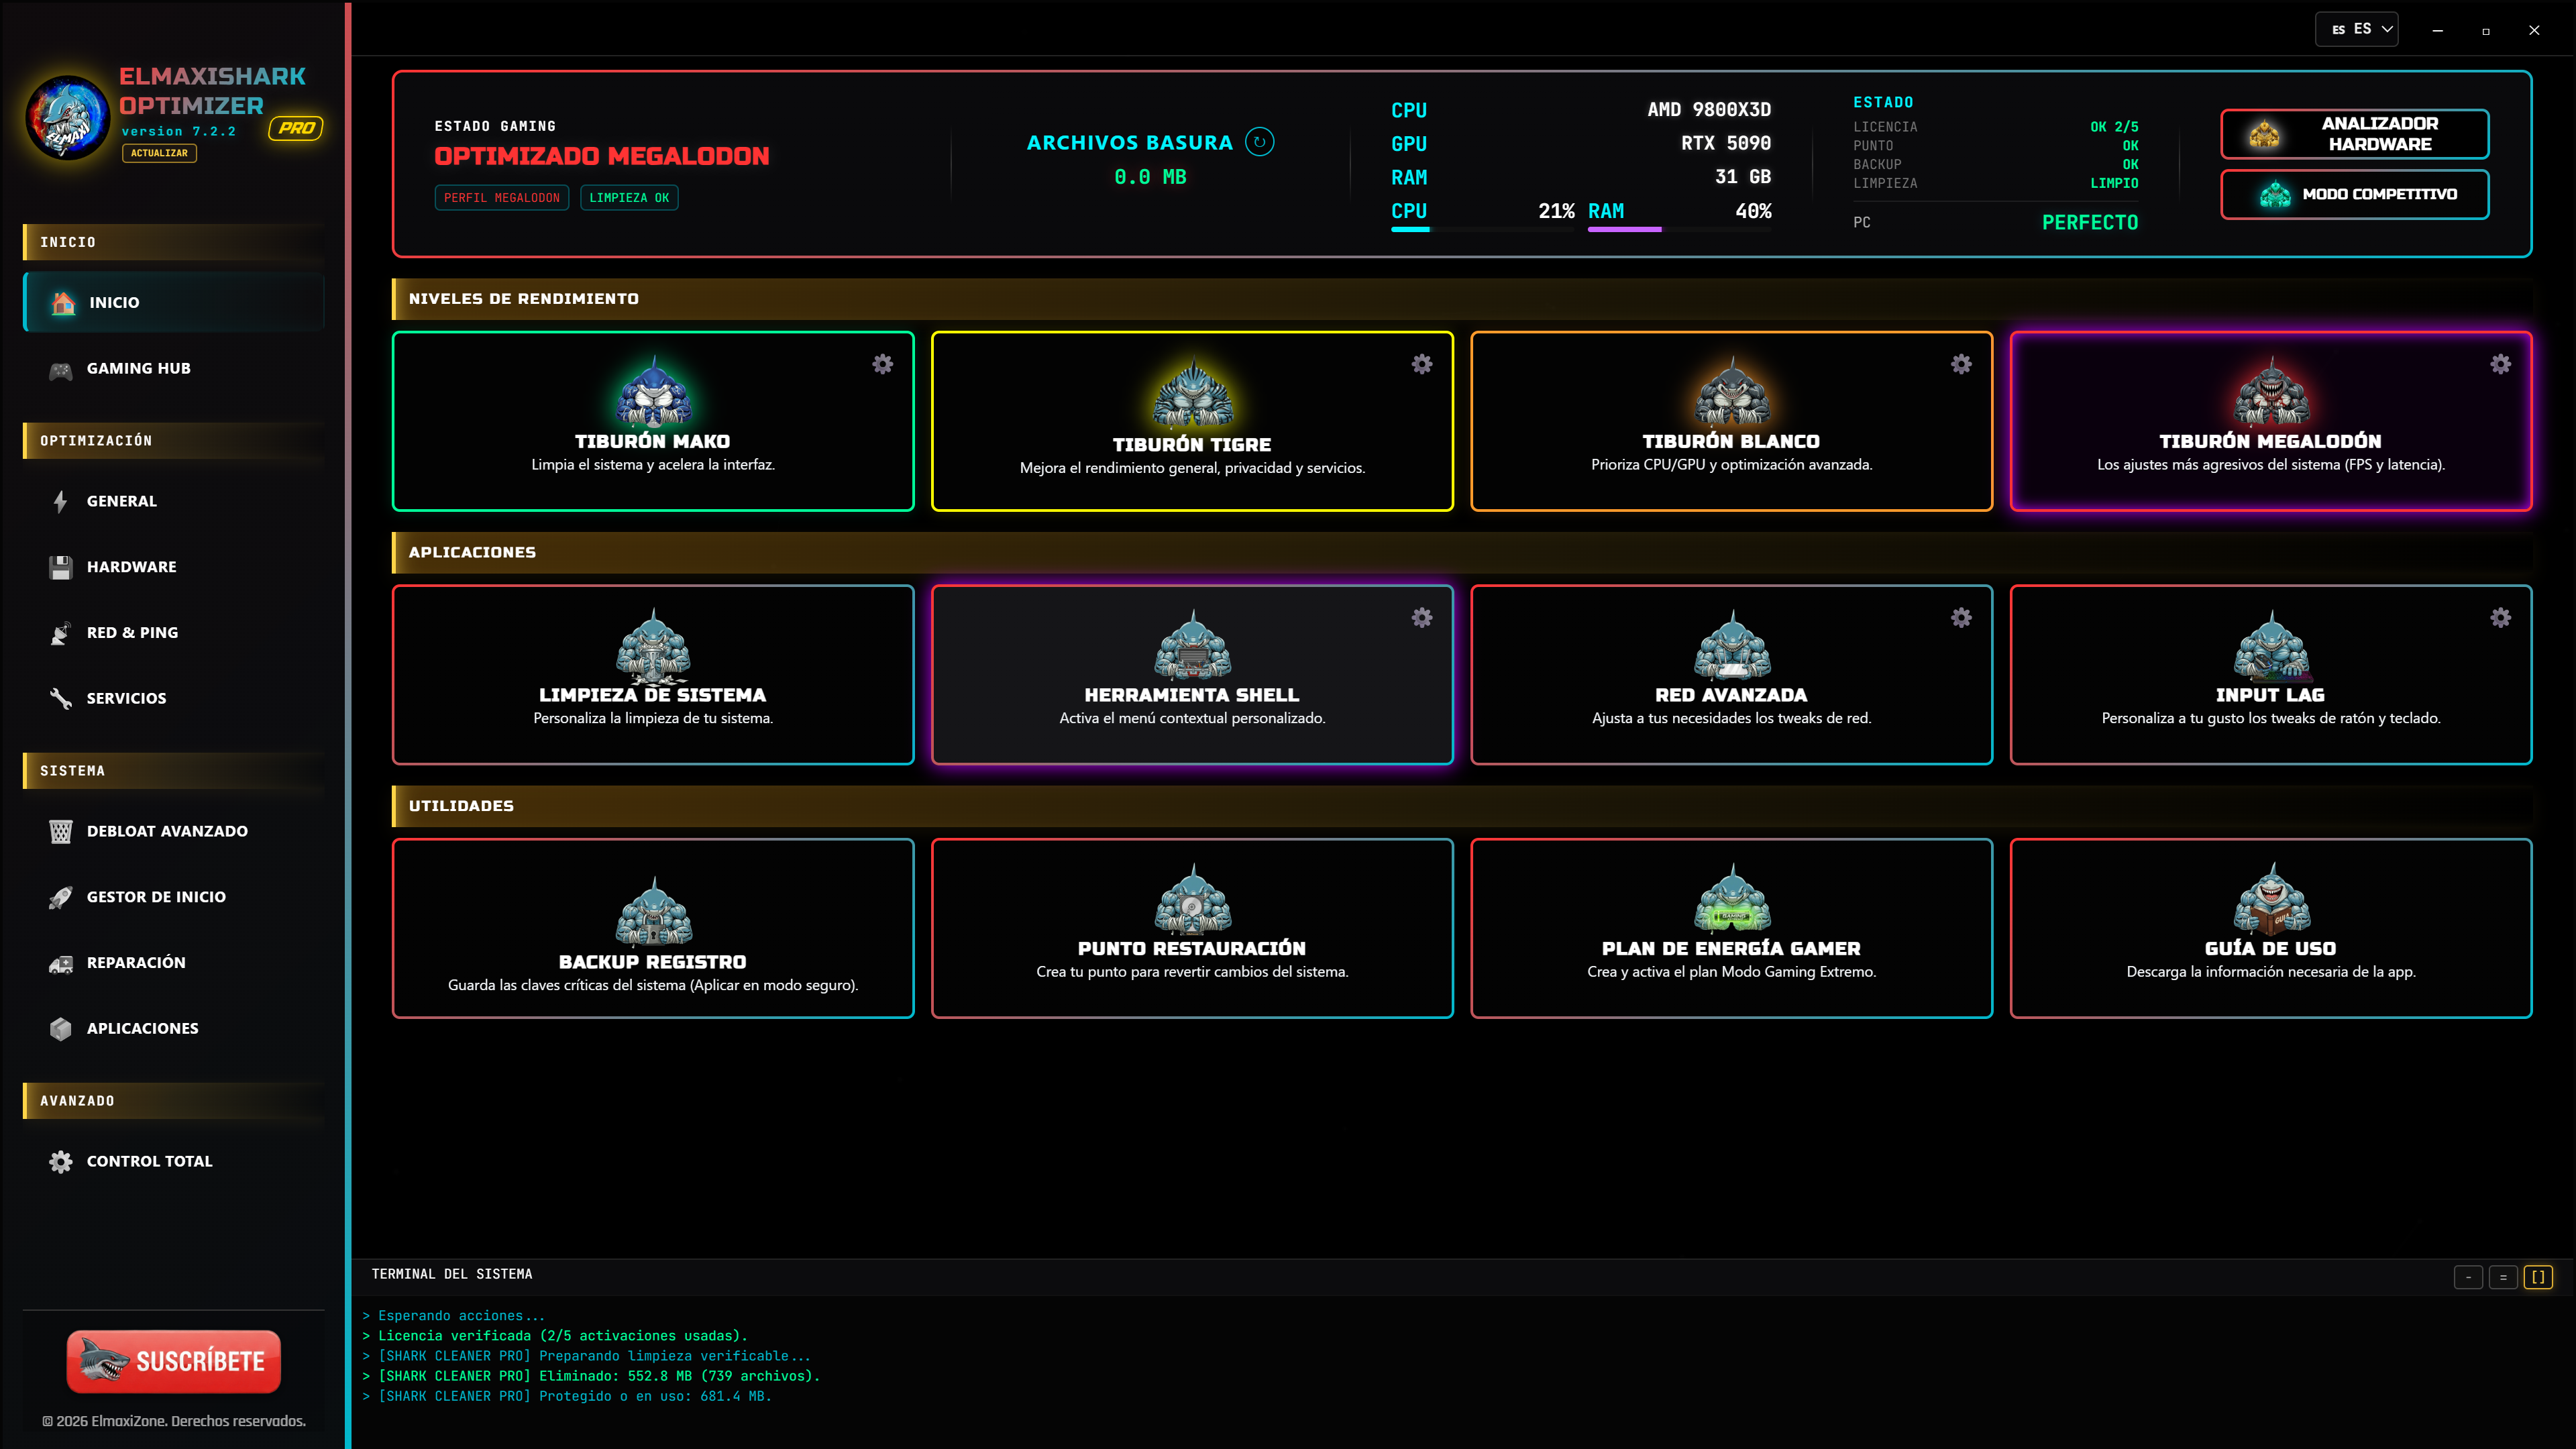2576x1449 pixels.
Task: Click 'OPTIMIZADO MEGALODON' status text
Action: pos(602,156)
